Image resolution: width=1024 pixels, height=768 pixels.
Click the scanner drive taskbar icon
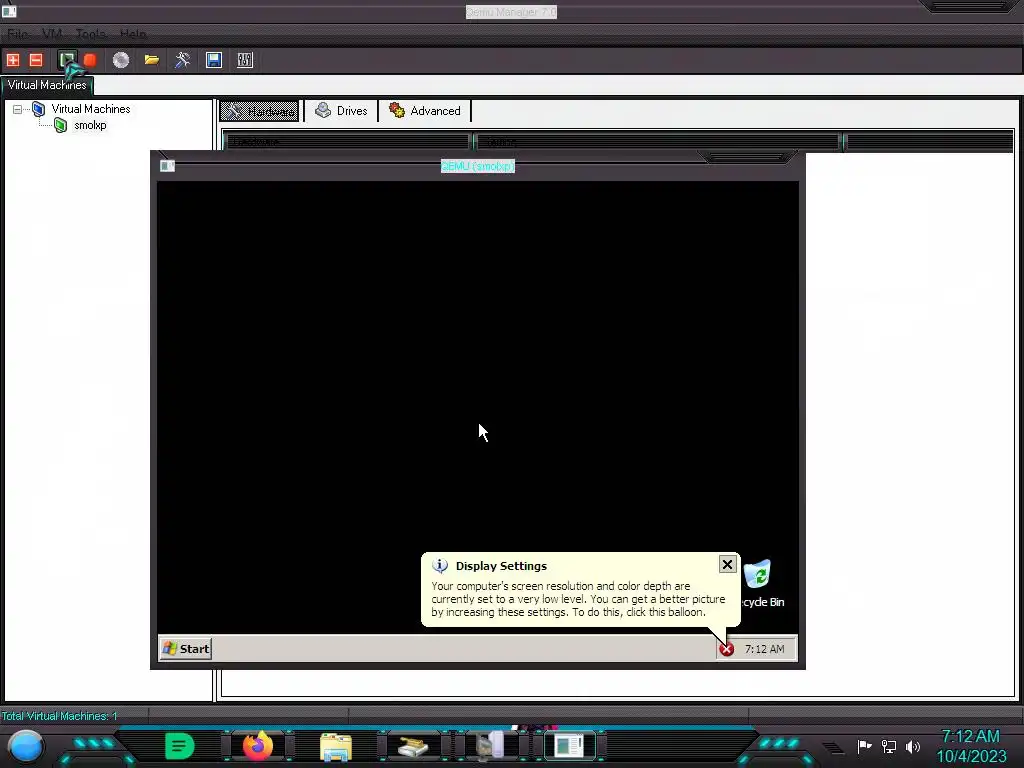point(413,746)
